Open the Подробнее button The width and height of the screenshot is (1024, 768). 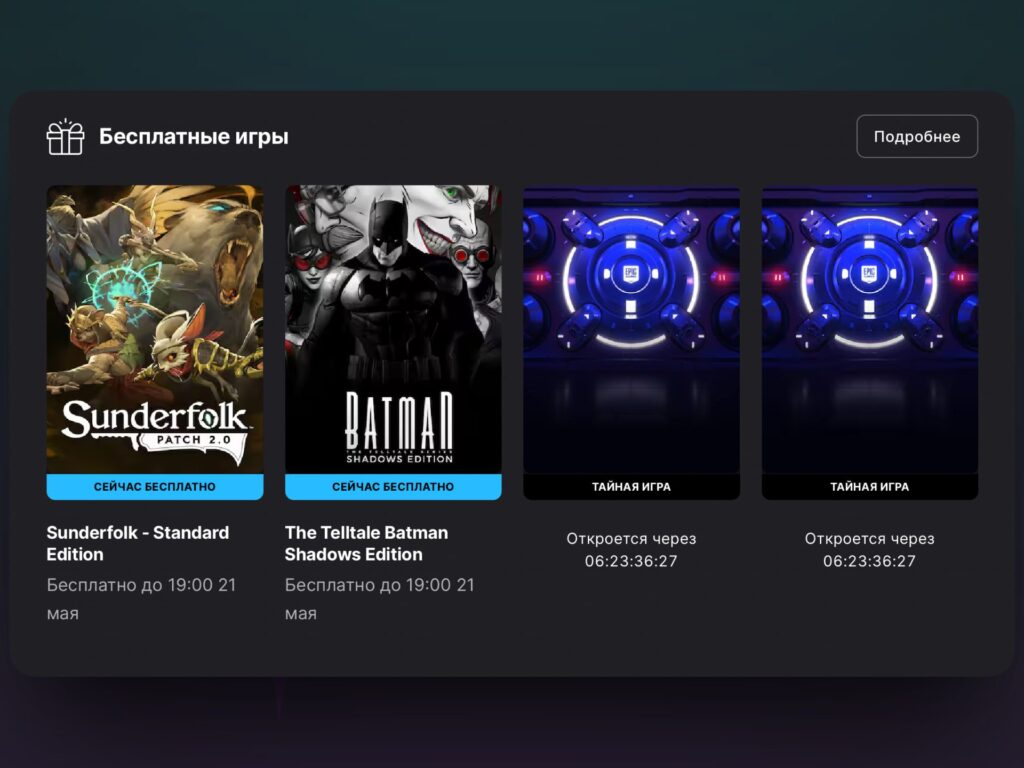[x=917, y=136]
